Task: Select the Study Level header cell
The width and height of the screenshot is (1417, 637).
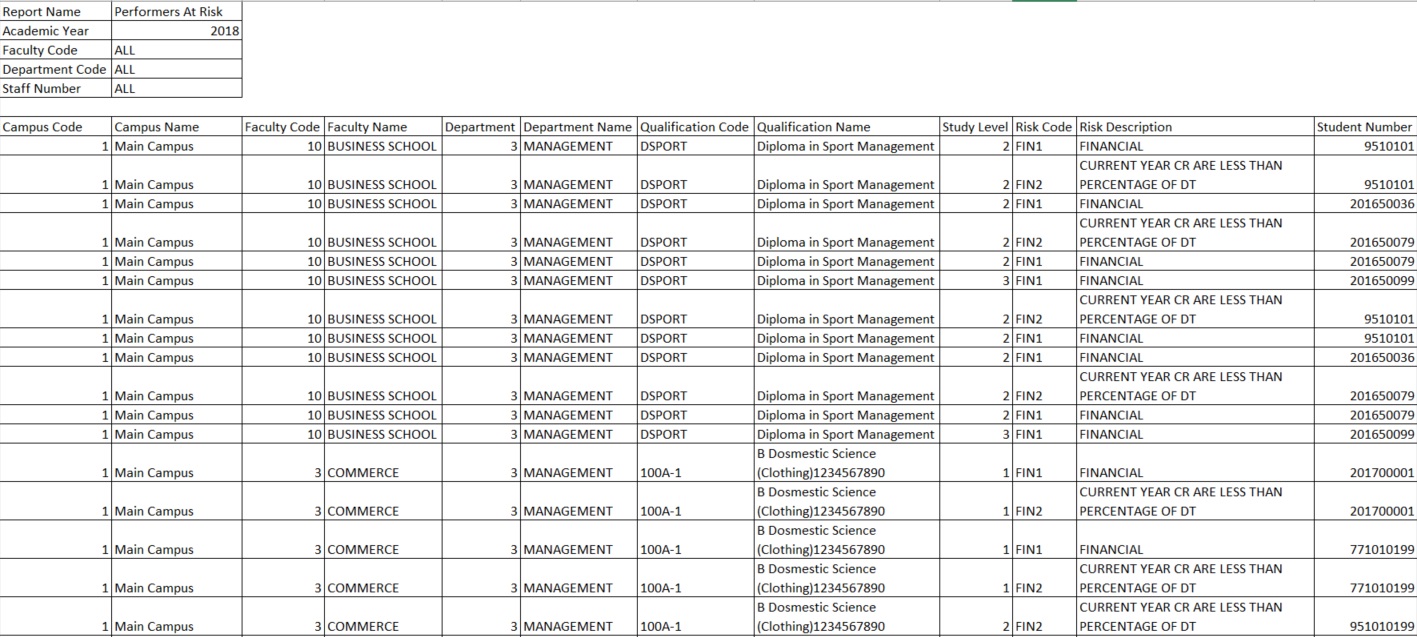Action: [975, 127]
